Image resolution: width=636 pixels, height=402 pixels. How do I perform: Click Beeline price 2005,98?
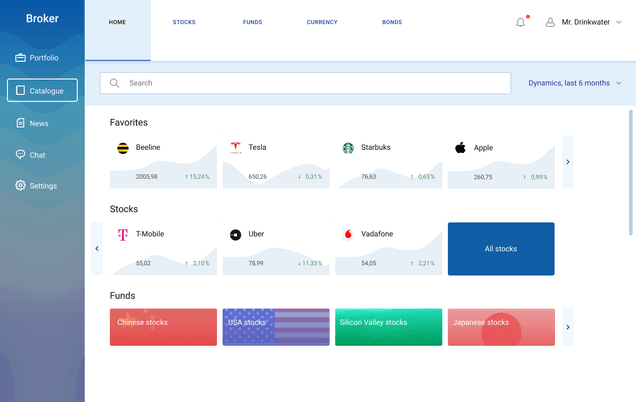click(146, 176)
